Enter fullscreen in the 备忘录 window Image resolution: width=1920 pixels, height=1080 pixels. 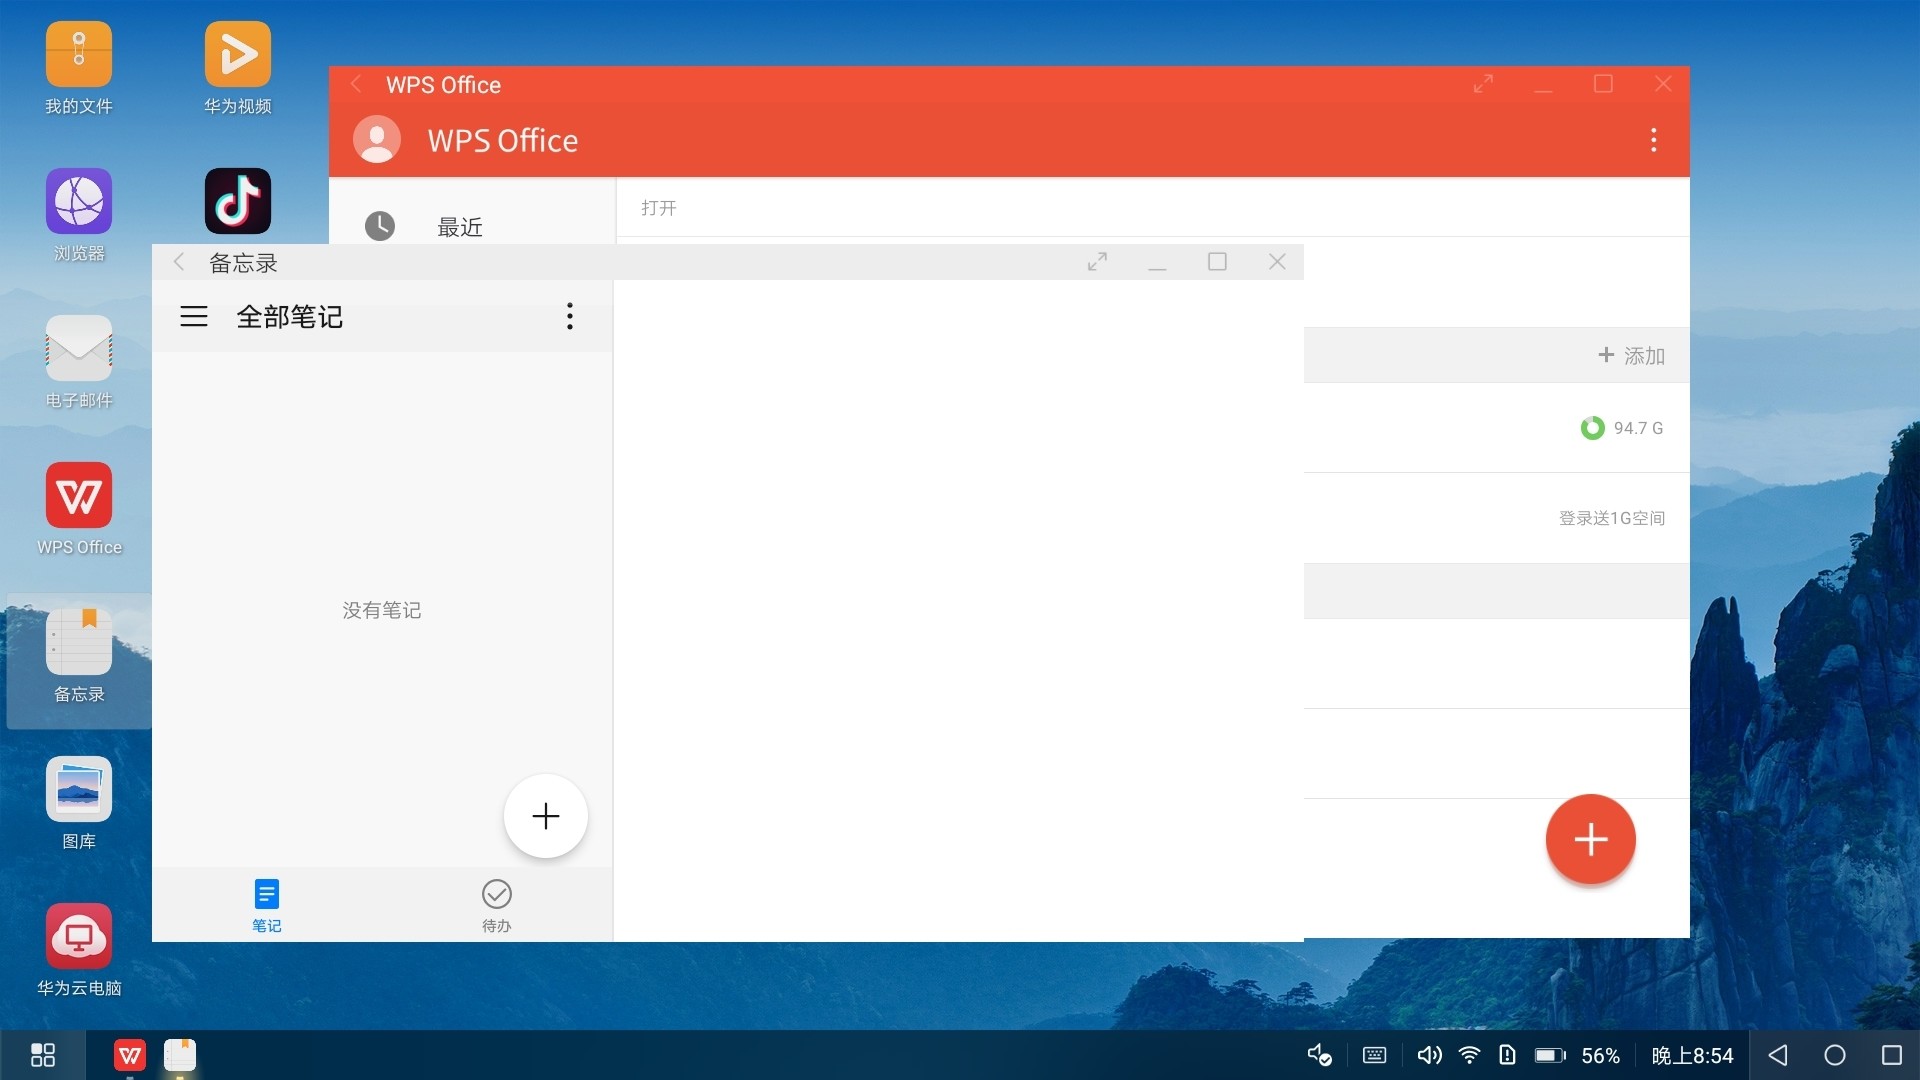click(x=1097, y=262)
